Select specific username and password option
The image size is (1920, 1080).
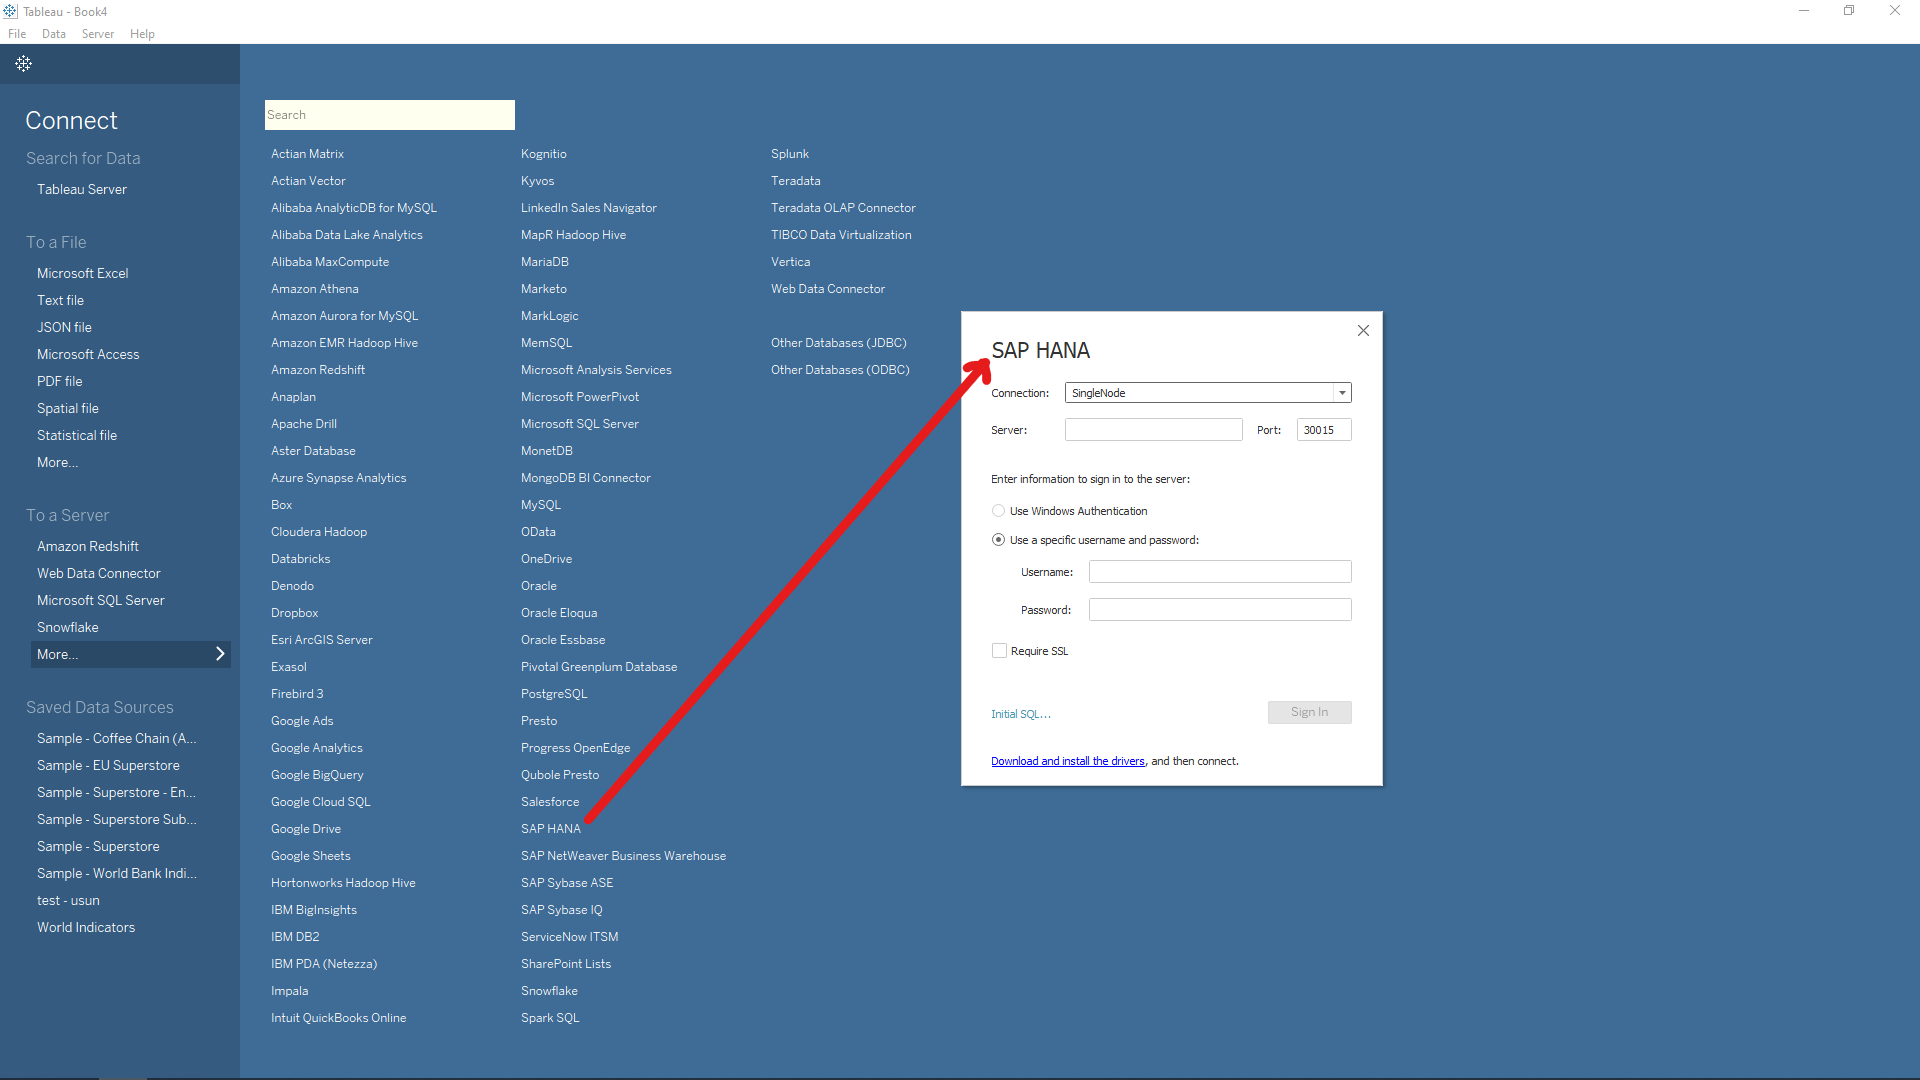pos(998,540)
